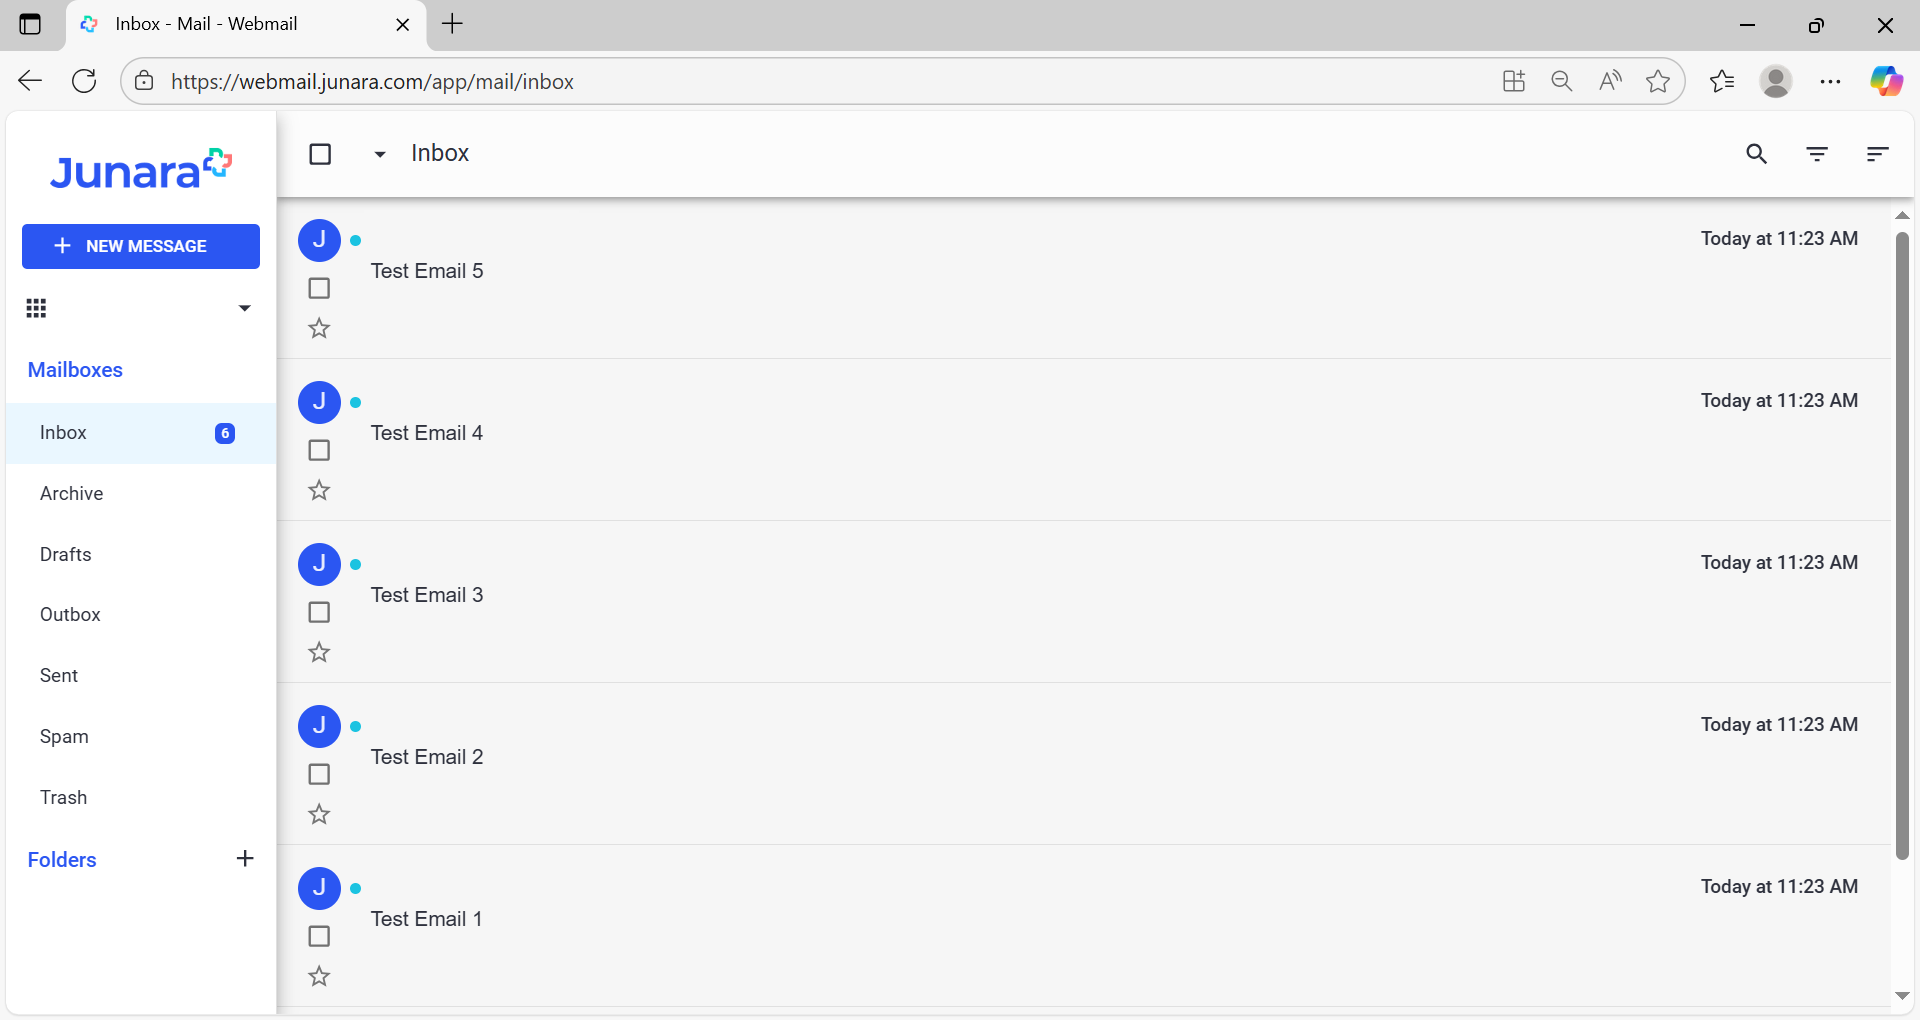Click the Inbox unread count badge

coord(225,433)
